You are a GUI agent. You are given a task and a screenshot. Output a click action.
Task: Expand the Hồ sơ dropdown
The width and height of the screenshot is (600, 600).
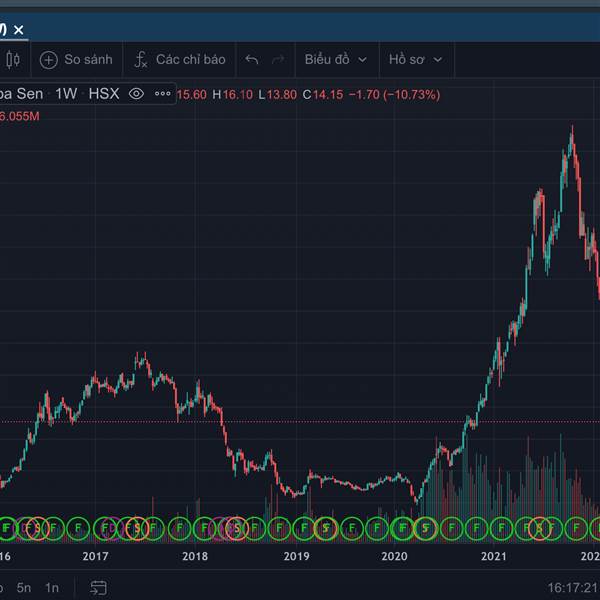pyautogui.click(x=416, y=60)
